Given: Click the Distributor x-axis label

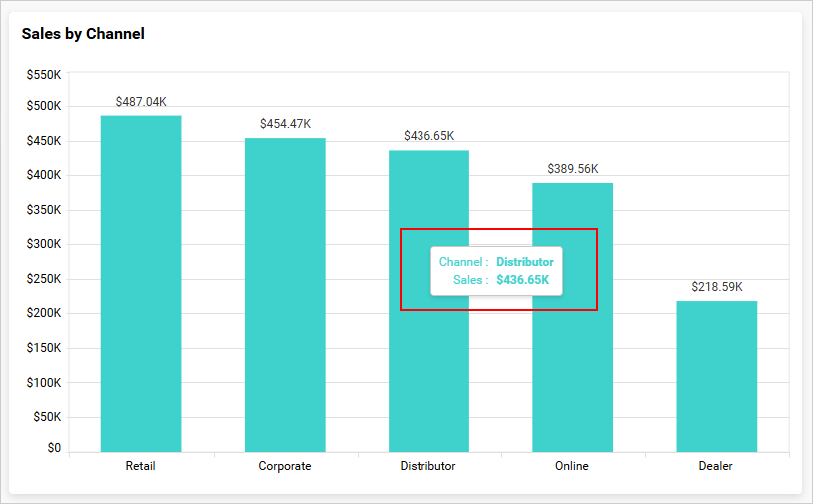Looking at the screenshot, I should (x=428, y=466).
